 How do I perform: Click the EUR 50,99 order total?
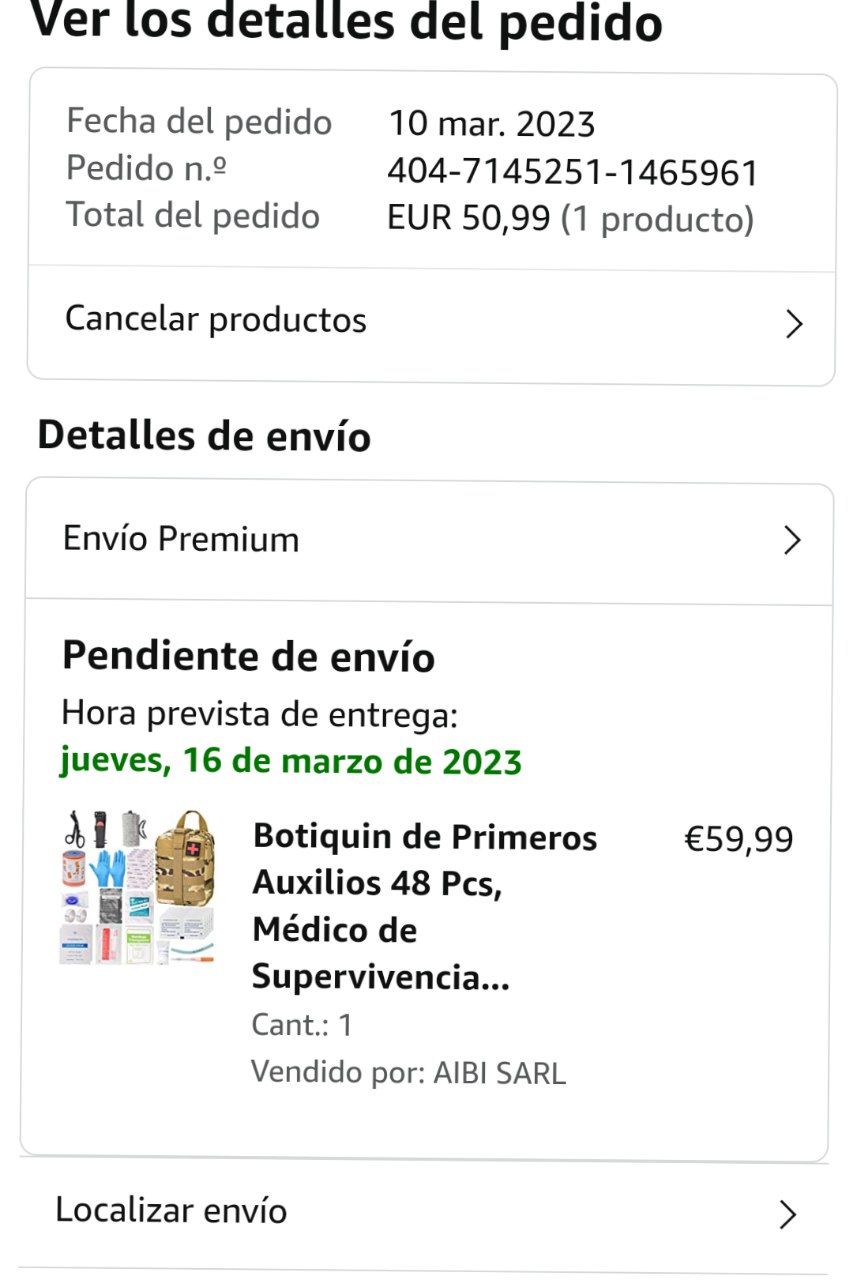coord(469,219)
